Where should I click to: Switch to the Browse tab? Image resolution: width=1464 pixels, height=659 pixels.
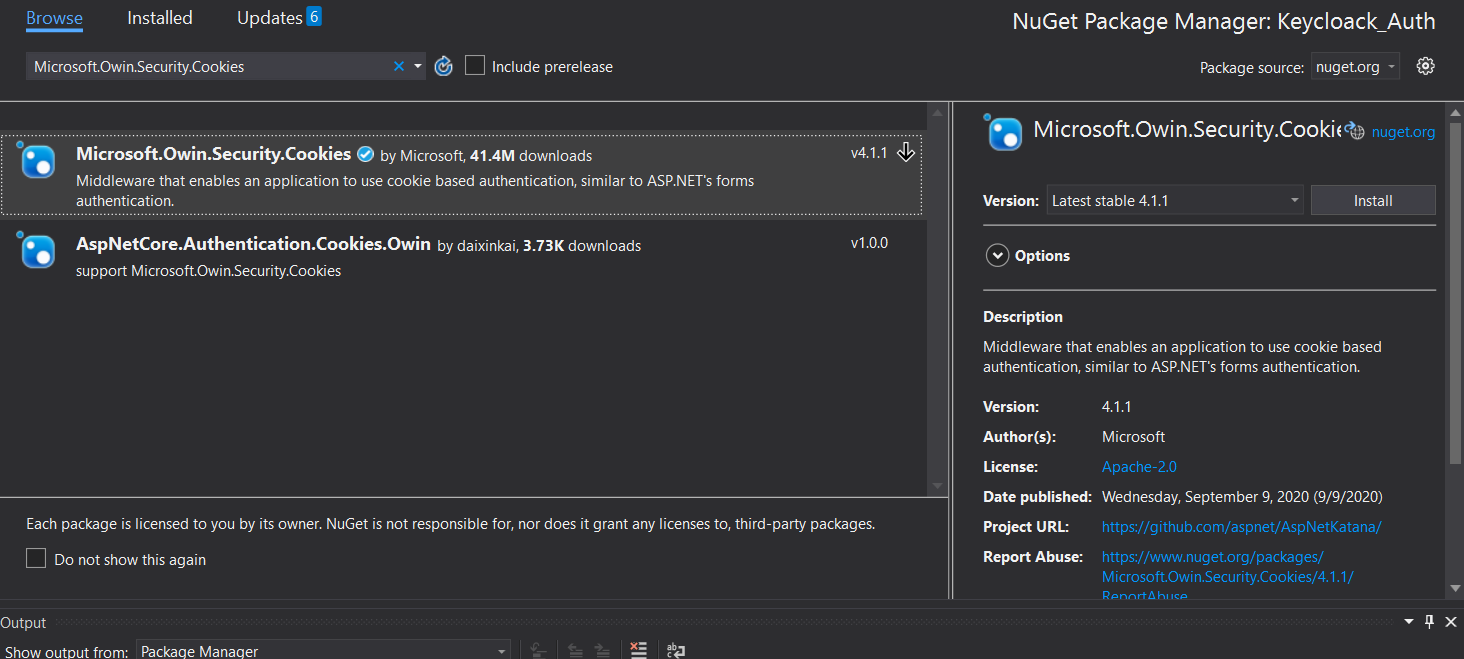[54, 18]
